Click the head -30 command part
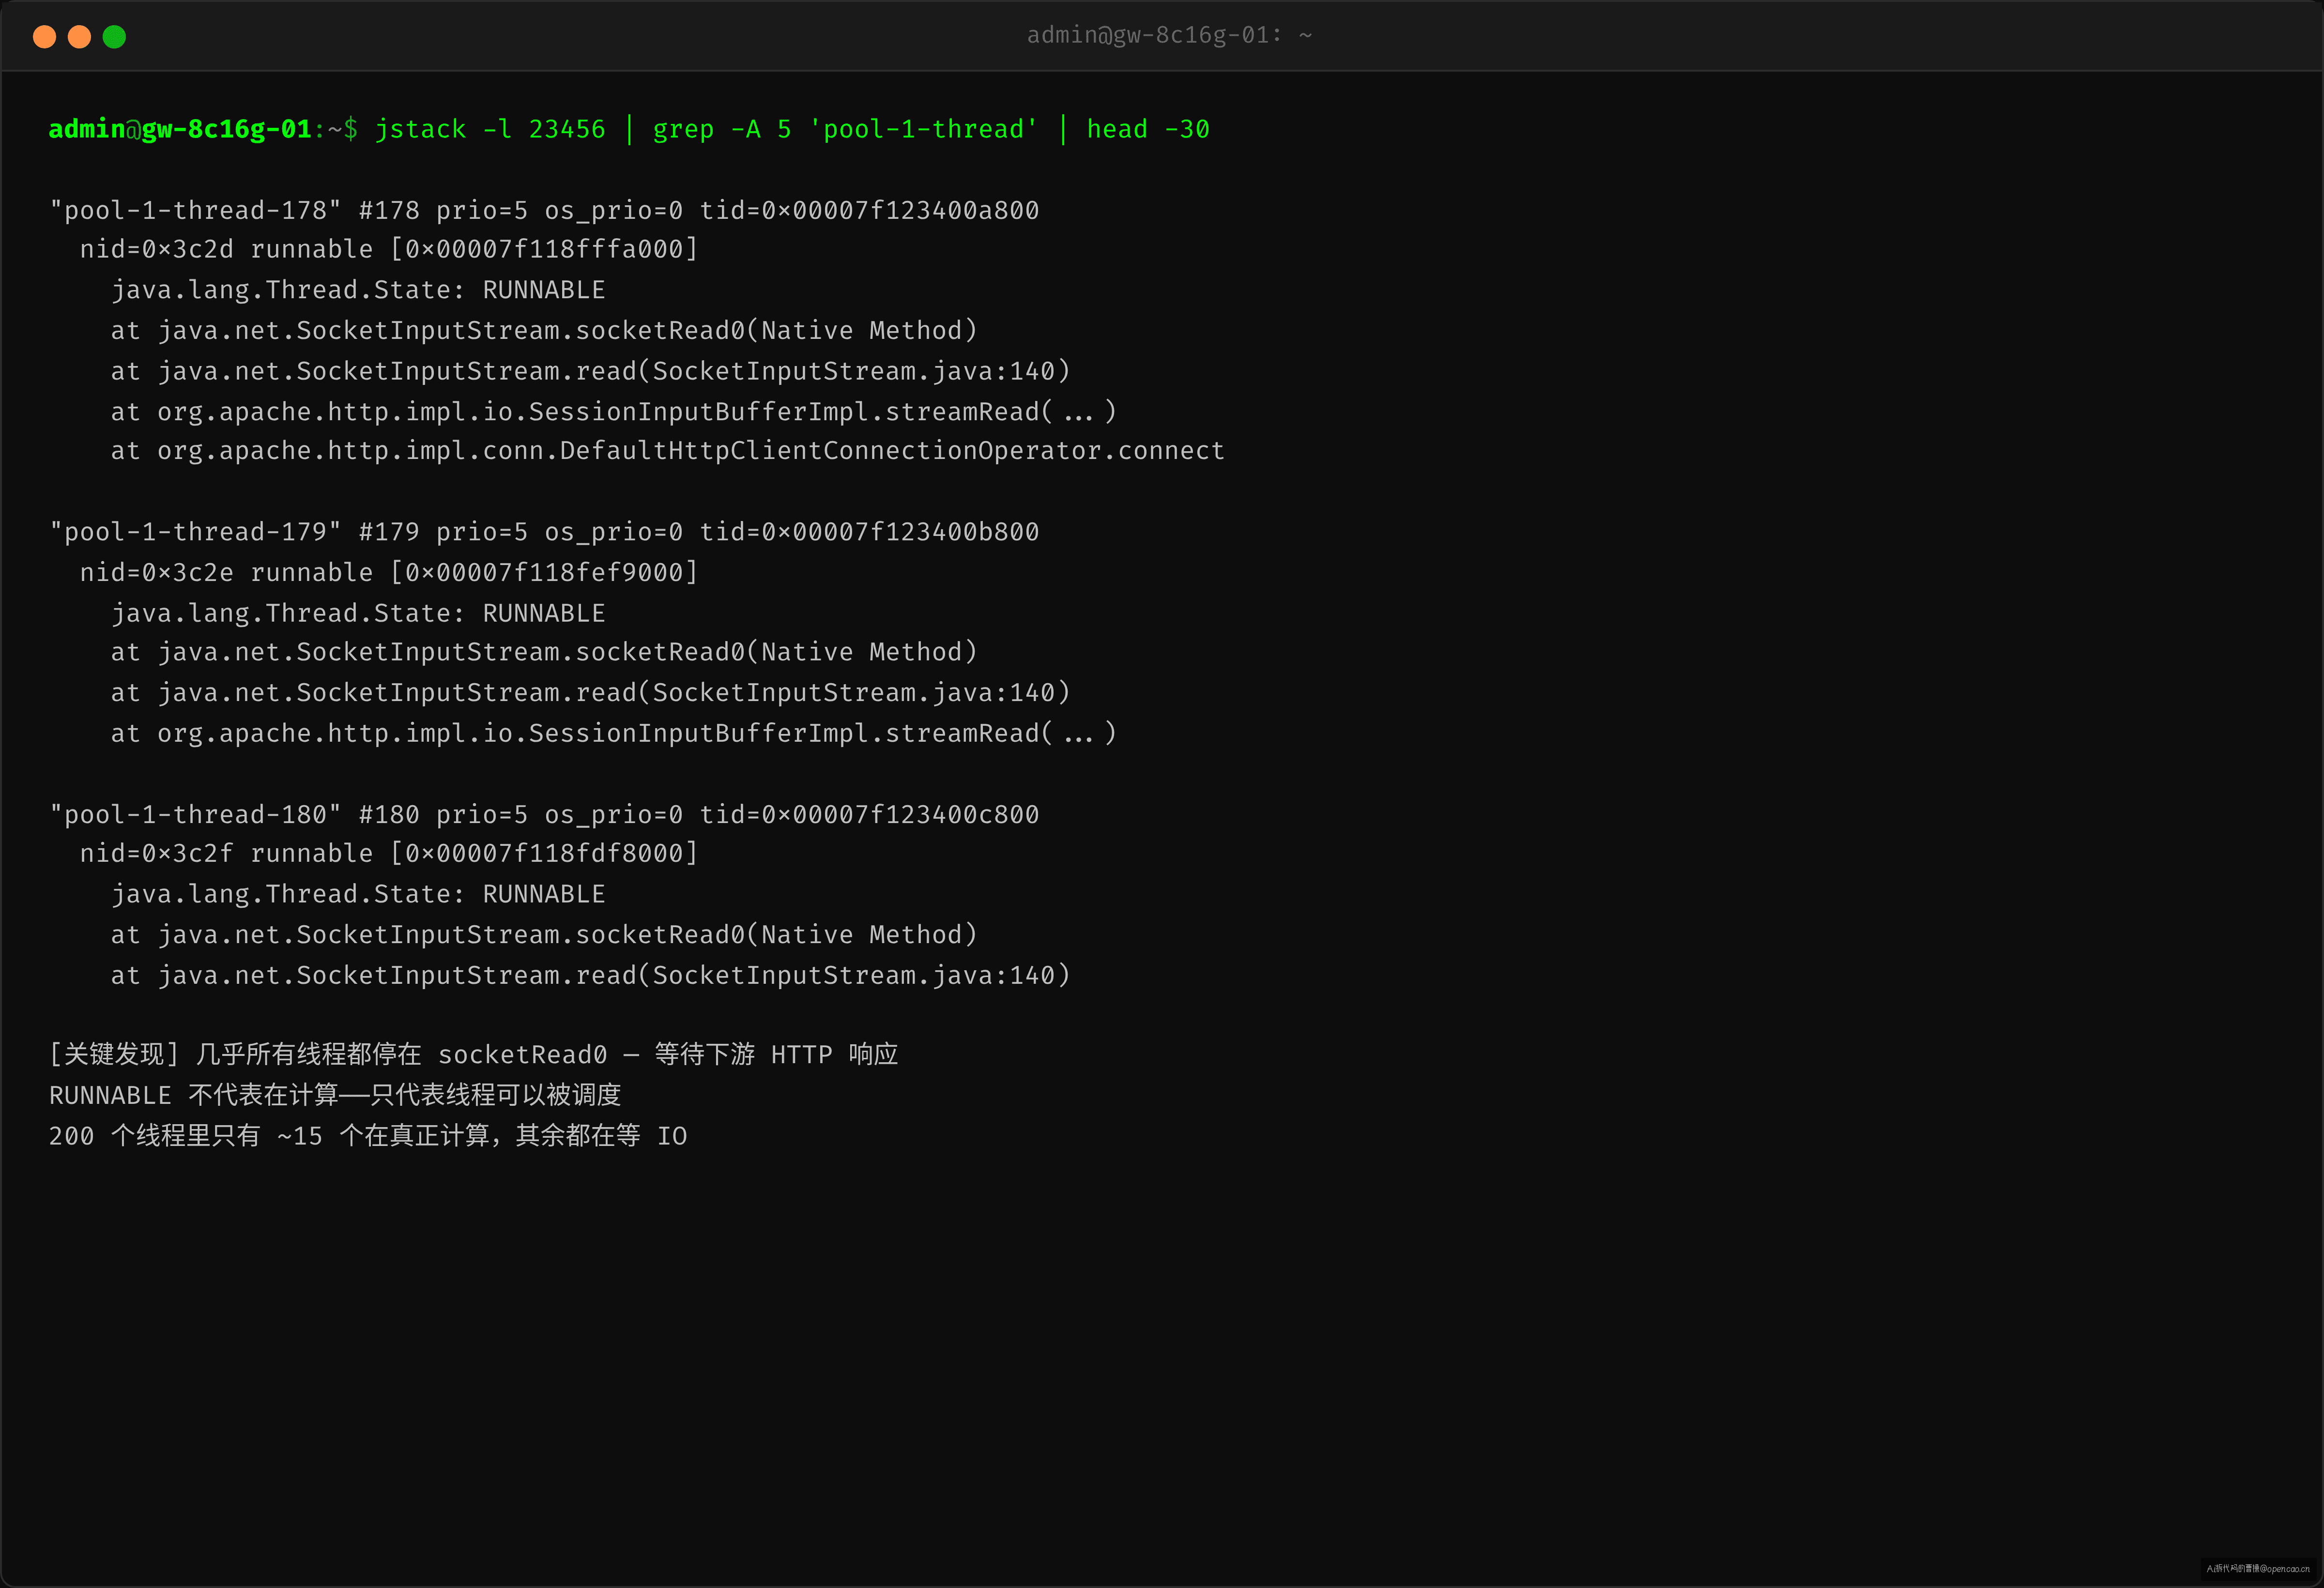Image resolution: width=2324 pixels, height=1588 pixels. pyautogui.click(x=1148, y=129)
